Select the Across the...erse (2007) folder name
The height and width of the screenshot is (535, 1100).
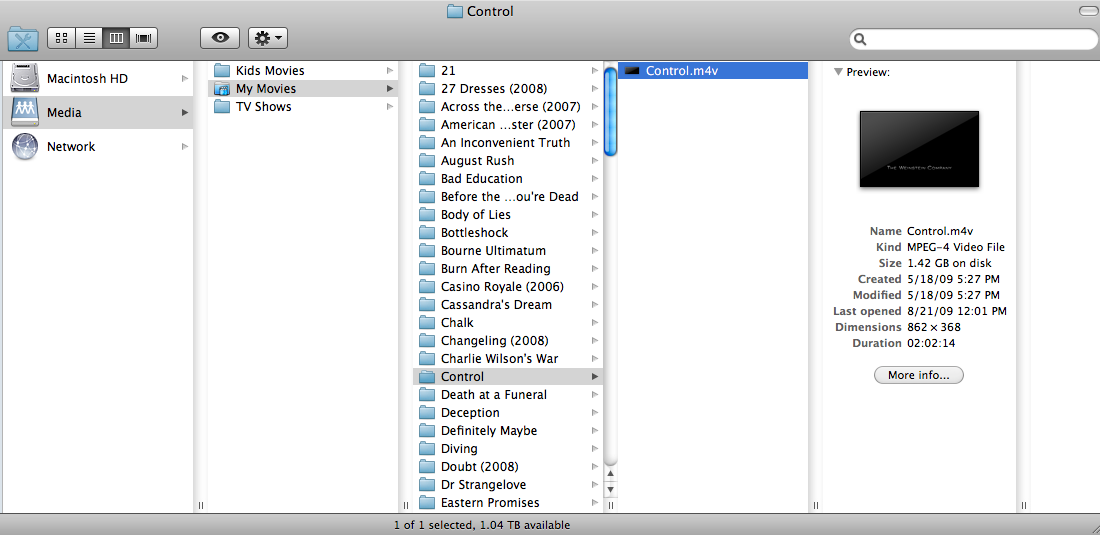(511, 107)
